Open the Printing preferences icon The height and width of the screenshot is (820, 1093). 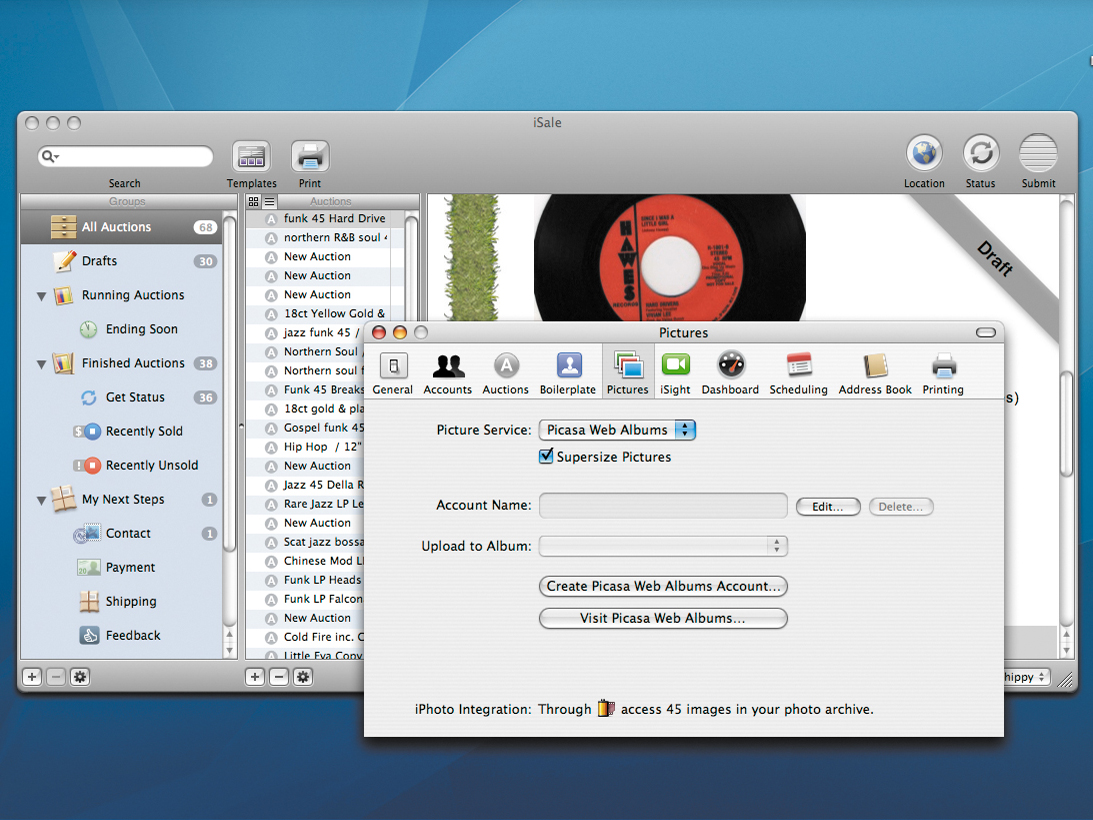click(x=943, y=372)
